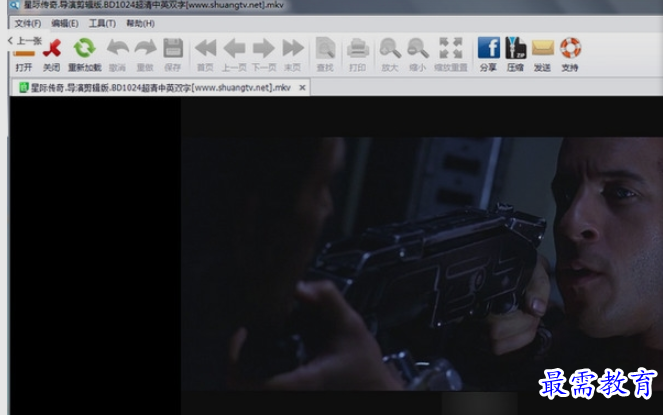Select the 星际传奇 mkv document tab
This screenshot has height=415, width=663.
[161, 88]
